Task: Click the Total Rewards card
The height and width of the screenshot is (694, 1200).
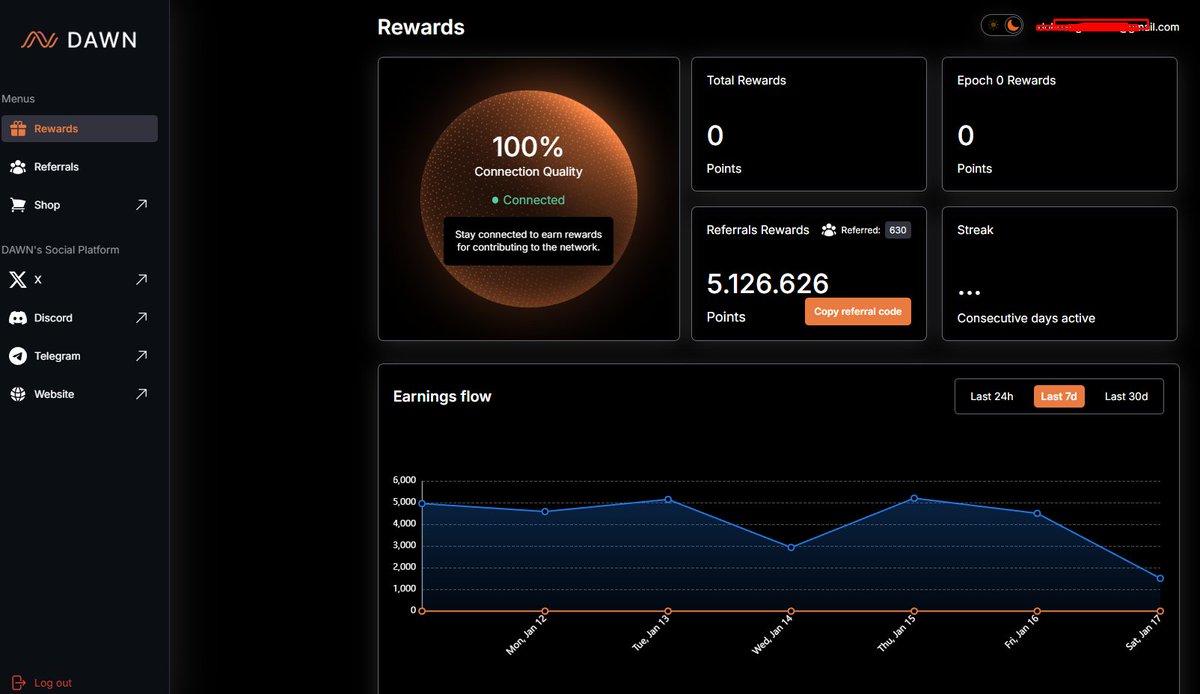Action: (x=809, y=124)
